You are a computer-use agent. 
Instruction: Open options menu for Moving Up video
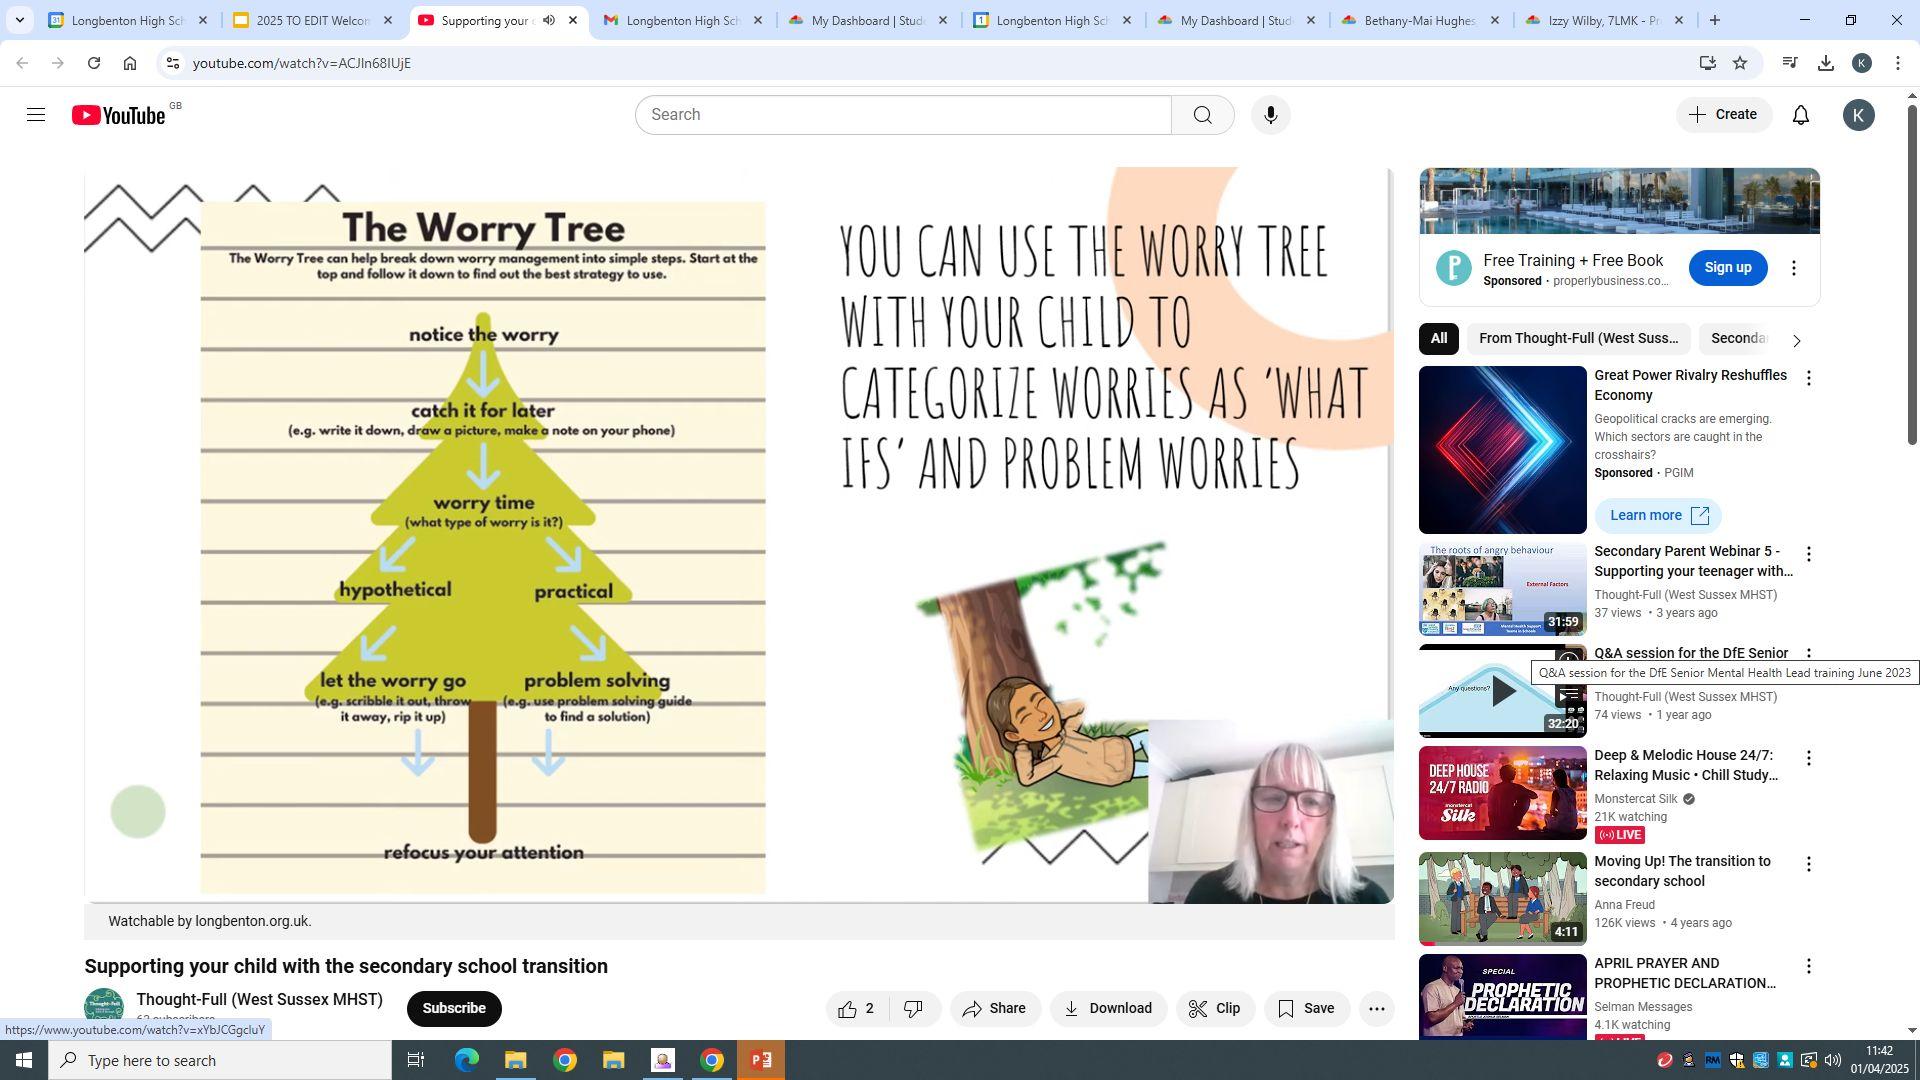point(1808,864)
